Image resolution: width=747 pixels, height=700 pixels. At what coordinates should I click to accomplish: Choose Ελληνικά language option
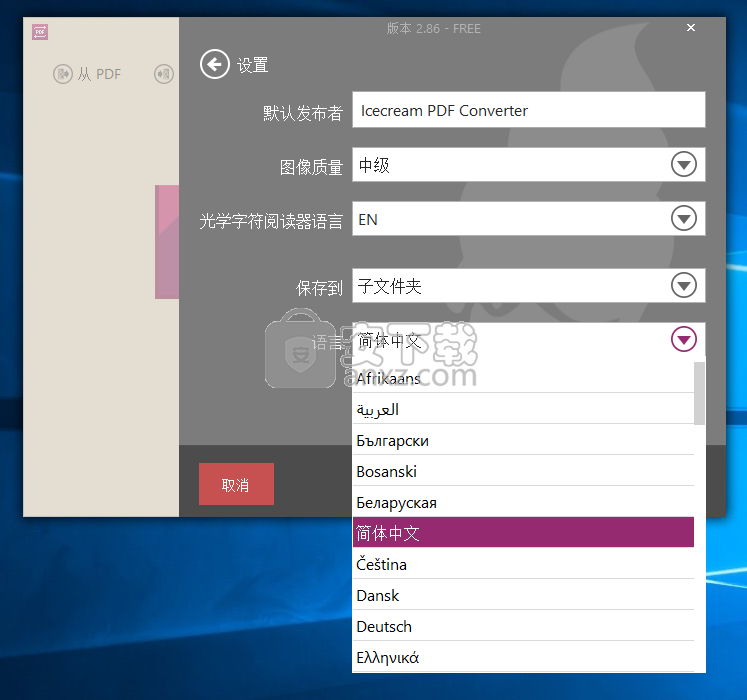point(523,657)
